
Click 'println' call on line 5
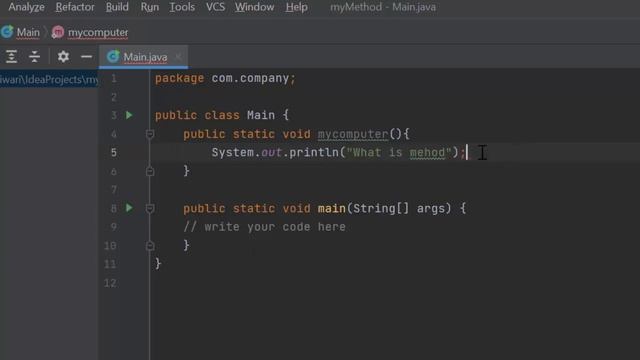coord(314,153)
